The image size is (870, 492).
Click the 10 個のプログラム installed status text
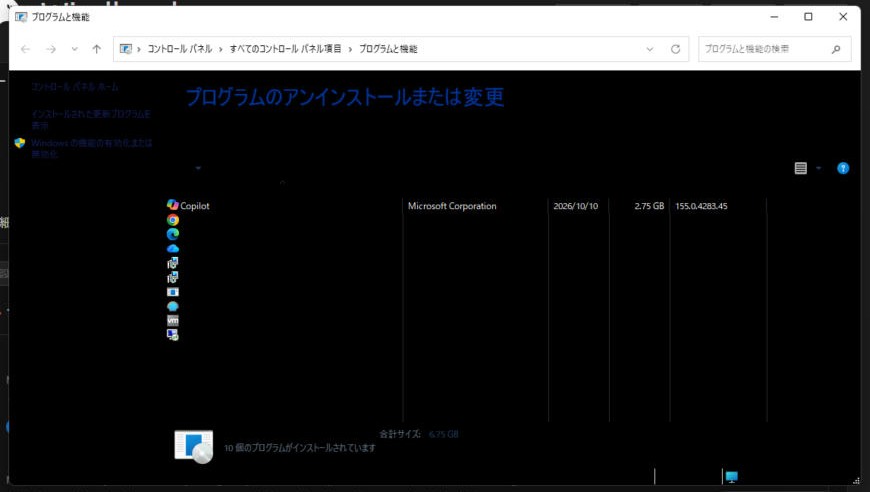[300, 448]
